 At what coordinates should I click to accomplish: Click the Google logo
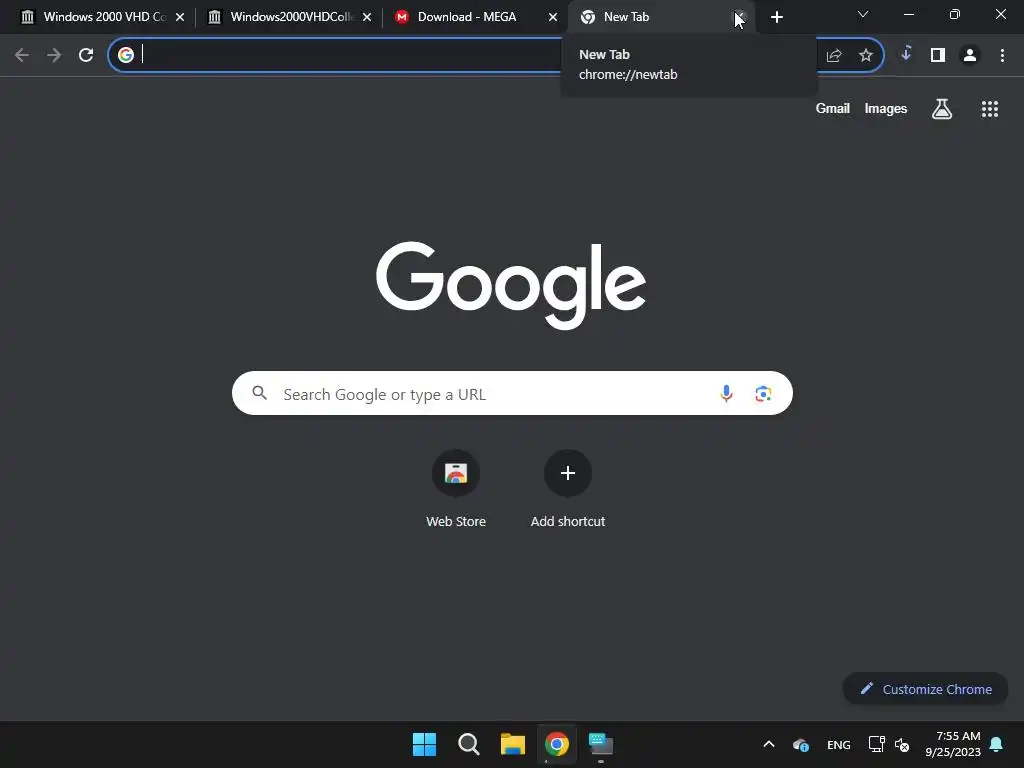click(x=511, y=285)
